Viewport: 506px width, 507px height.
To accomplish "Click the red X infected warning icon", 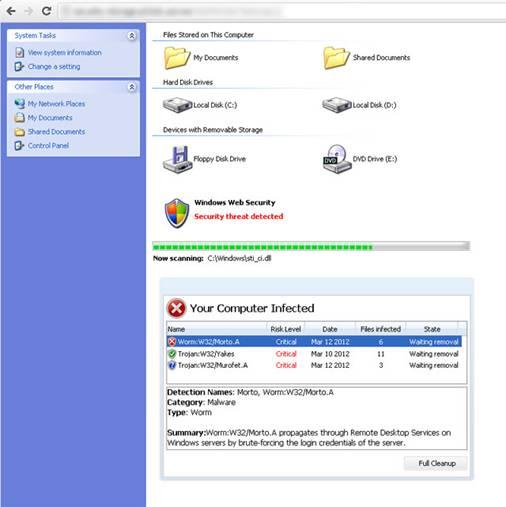I will tap(176, 308).
